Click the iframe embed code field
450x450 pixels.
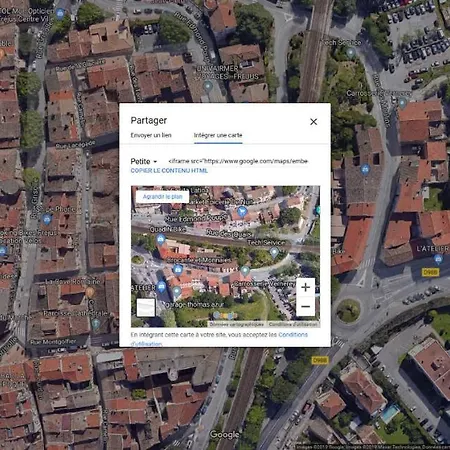point(238,161)
